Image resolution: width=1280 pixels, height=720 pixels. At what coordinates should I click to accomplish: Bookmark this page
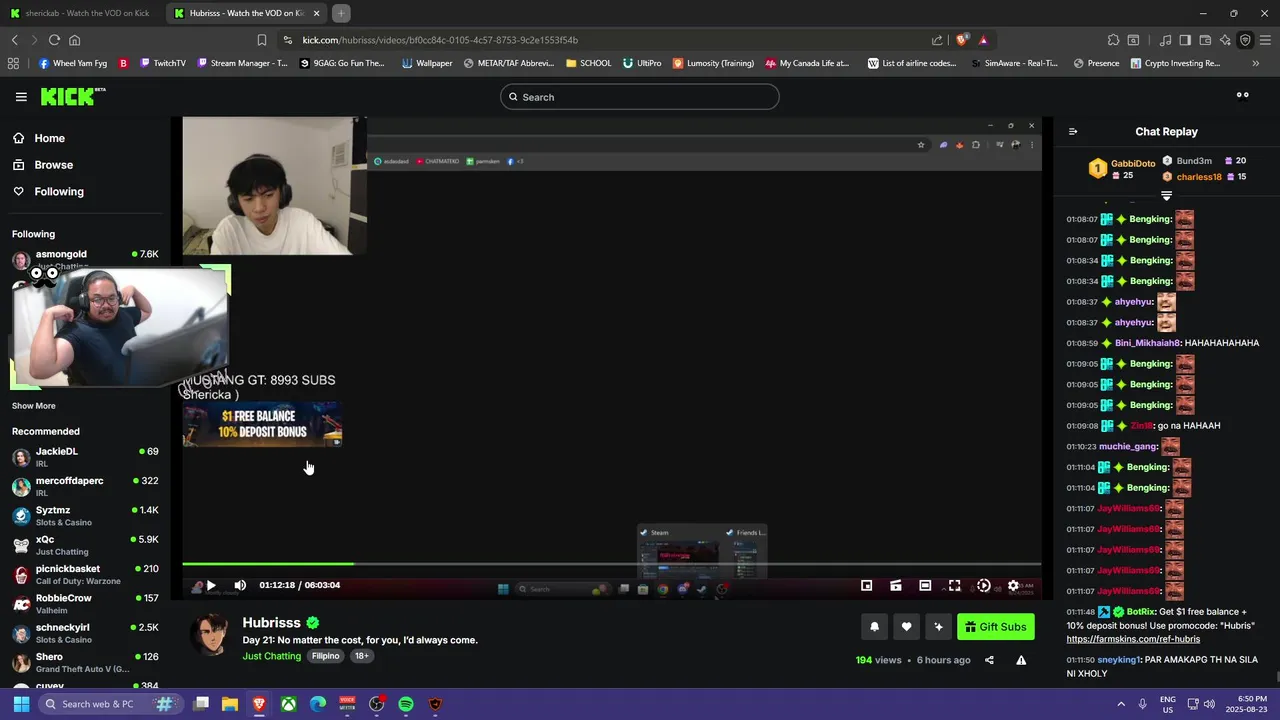tap(262, 40)
